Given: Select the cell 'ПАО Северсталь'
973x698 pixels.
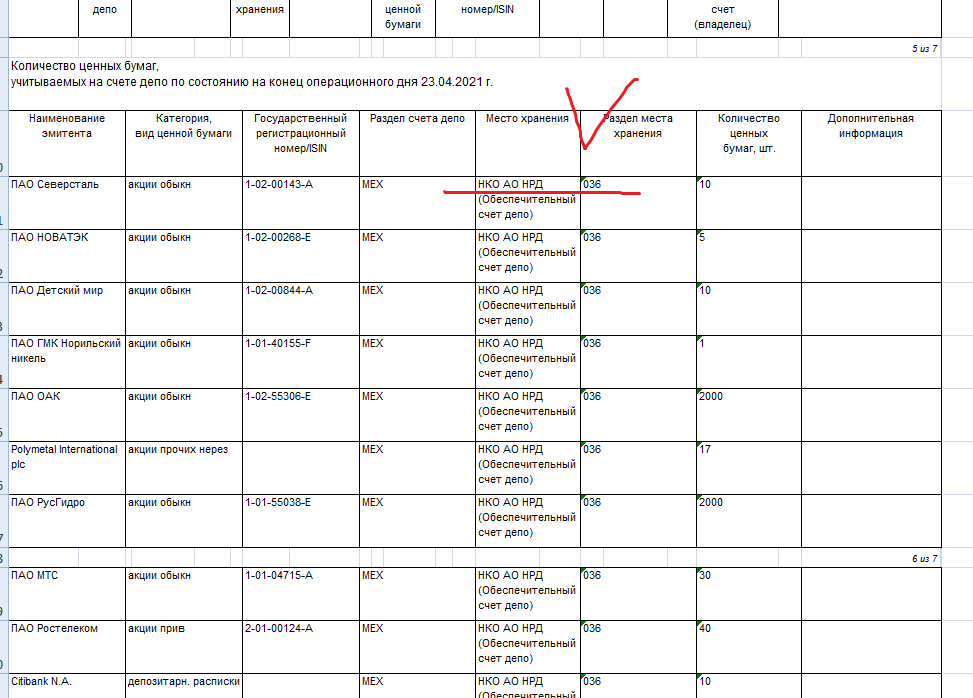Looking at the screenshot, I should (x=67, y=203).
